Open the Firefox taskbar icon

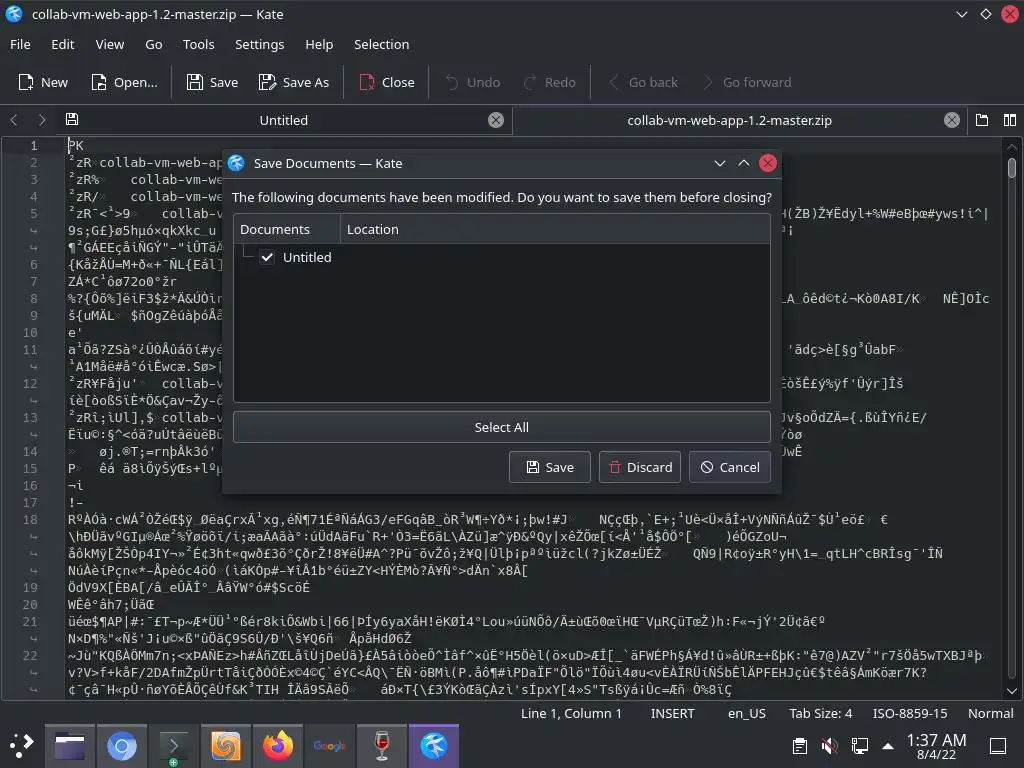pos(278,746)
